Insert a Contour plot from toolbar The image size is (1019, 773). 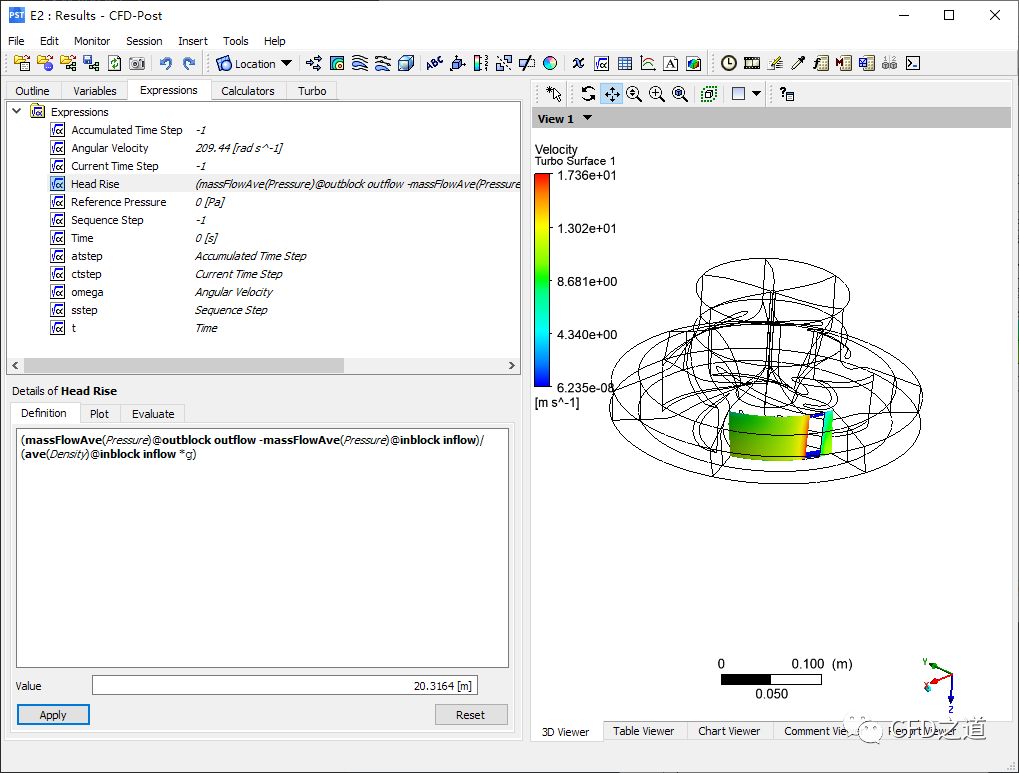click(337, 63)
